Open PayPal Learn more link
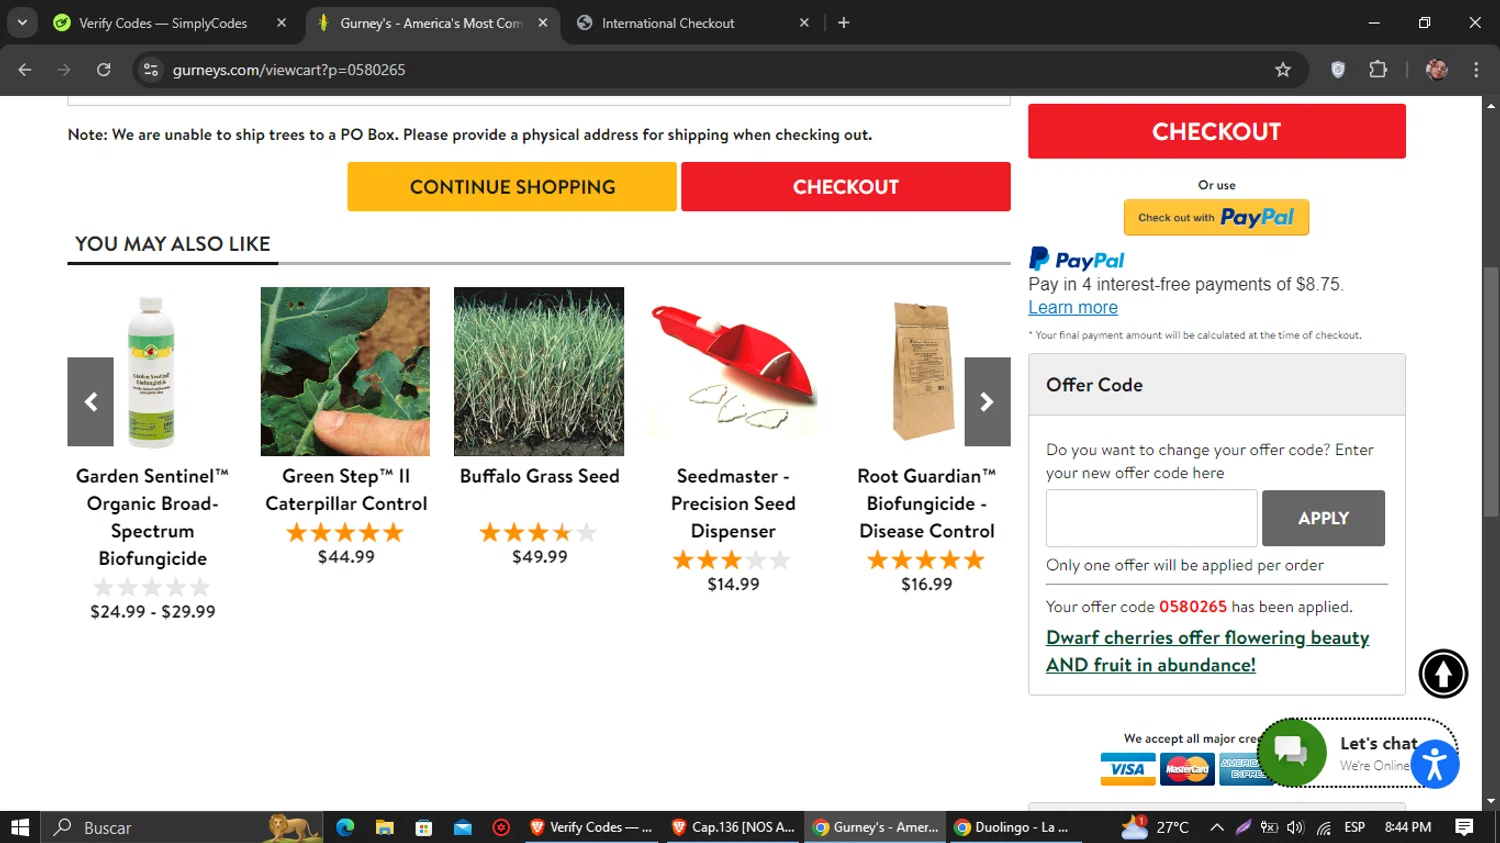This screenshot has width=1500, height=843. point(1073,308)
